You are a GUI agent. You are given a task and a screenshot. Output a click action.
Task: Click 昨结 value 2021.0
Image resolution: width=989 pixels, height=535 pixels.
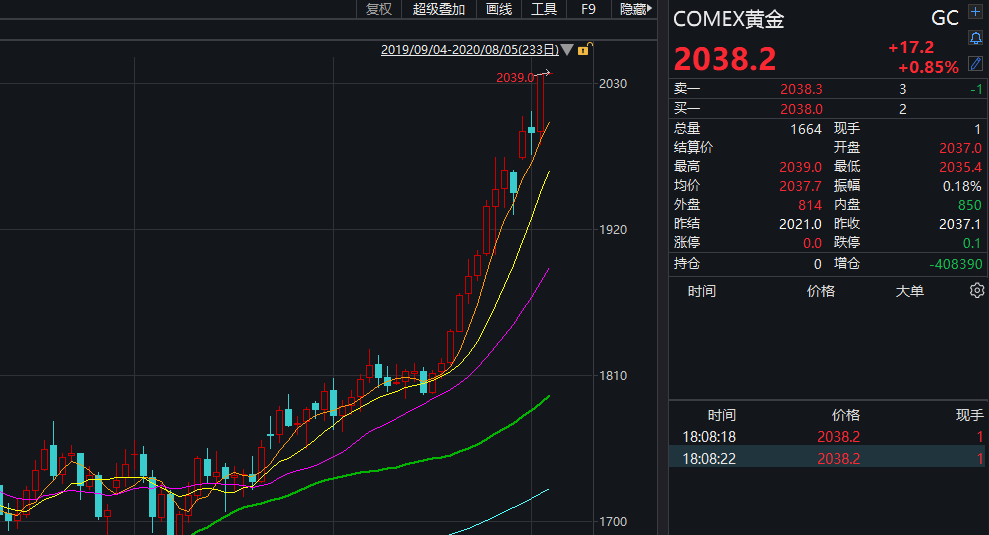pyautogui.click(x=800, y=224)
